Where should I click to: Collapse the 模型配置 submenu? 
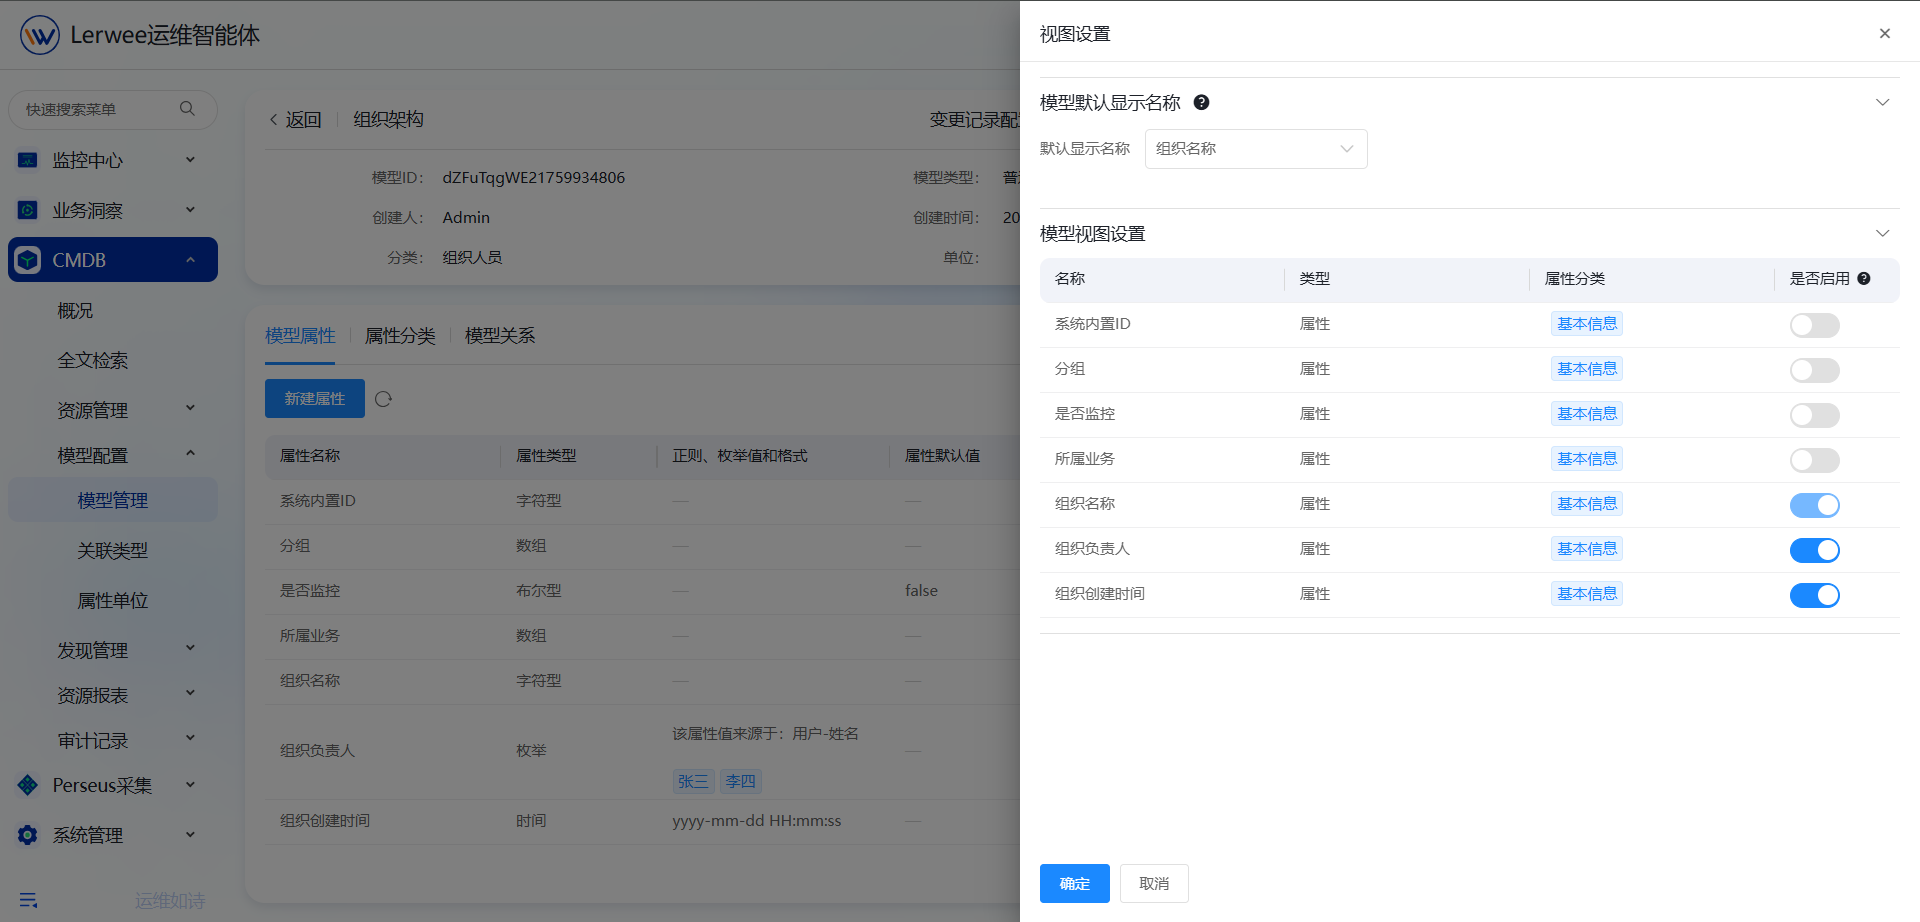click(x=190, y=454)
